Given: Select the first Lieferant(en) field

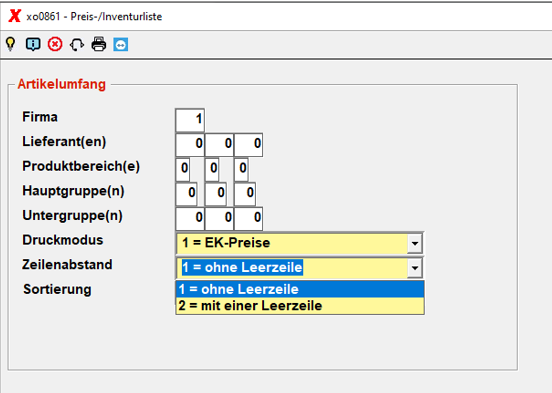Looking at the screenshot, I should coord(190,144).
